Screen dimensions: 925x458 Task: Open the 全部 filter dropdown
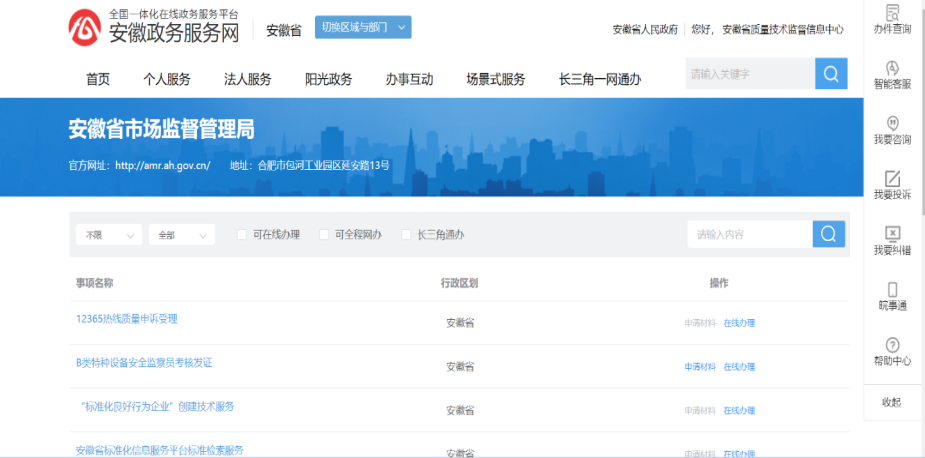(x=182, y=235)
